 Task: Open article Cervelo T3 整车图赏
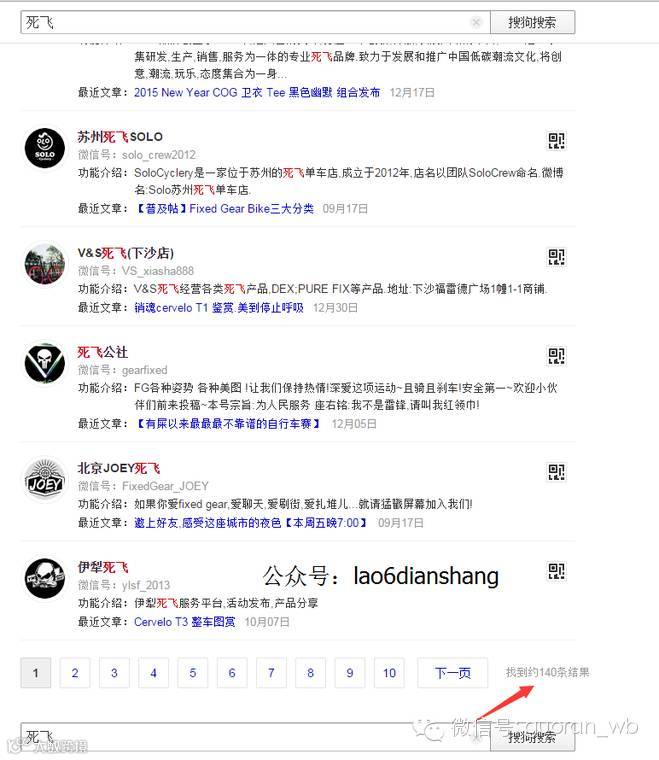185,622
